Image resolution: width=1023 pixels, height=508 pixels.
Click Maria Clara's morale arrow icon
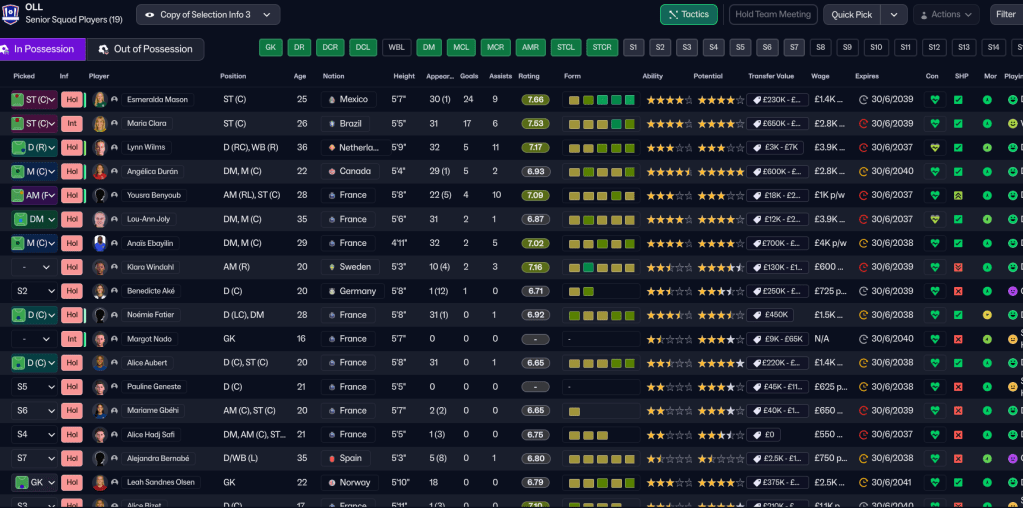(x=987, y=124)
